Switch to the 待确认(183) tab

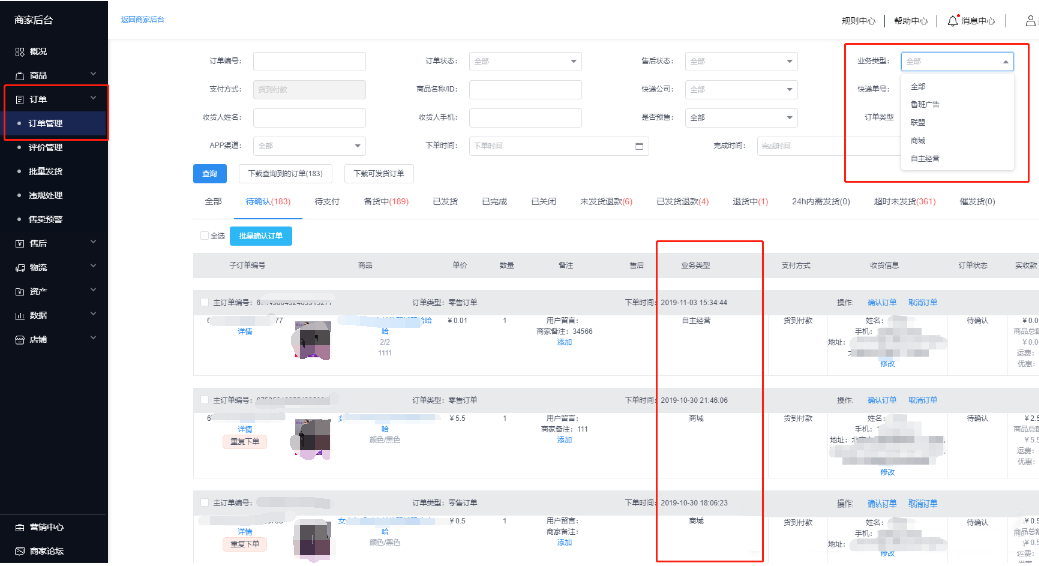click(x=268, y=201)
